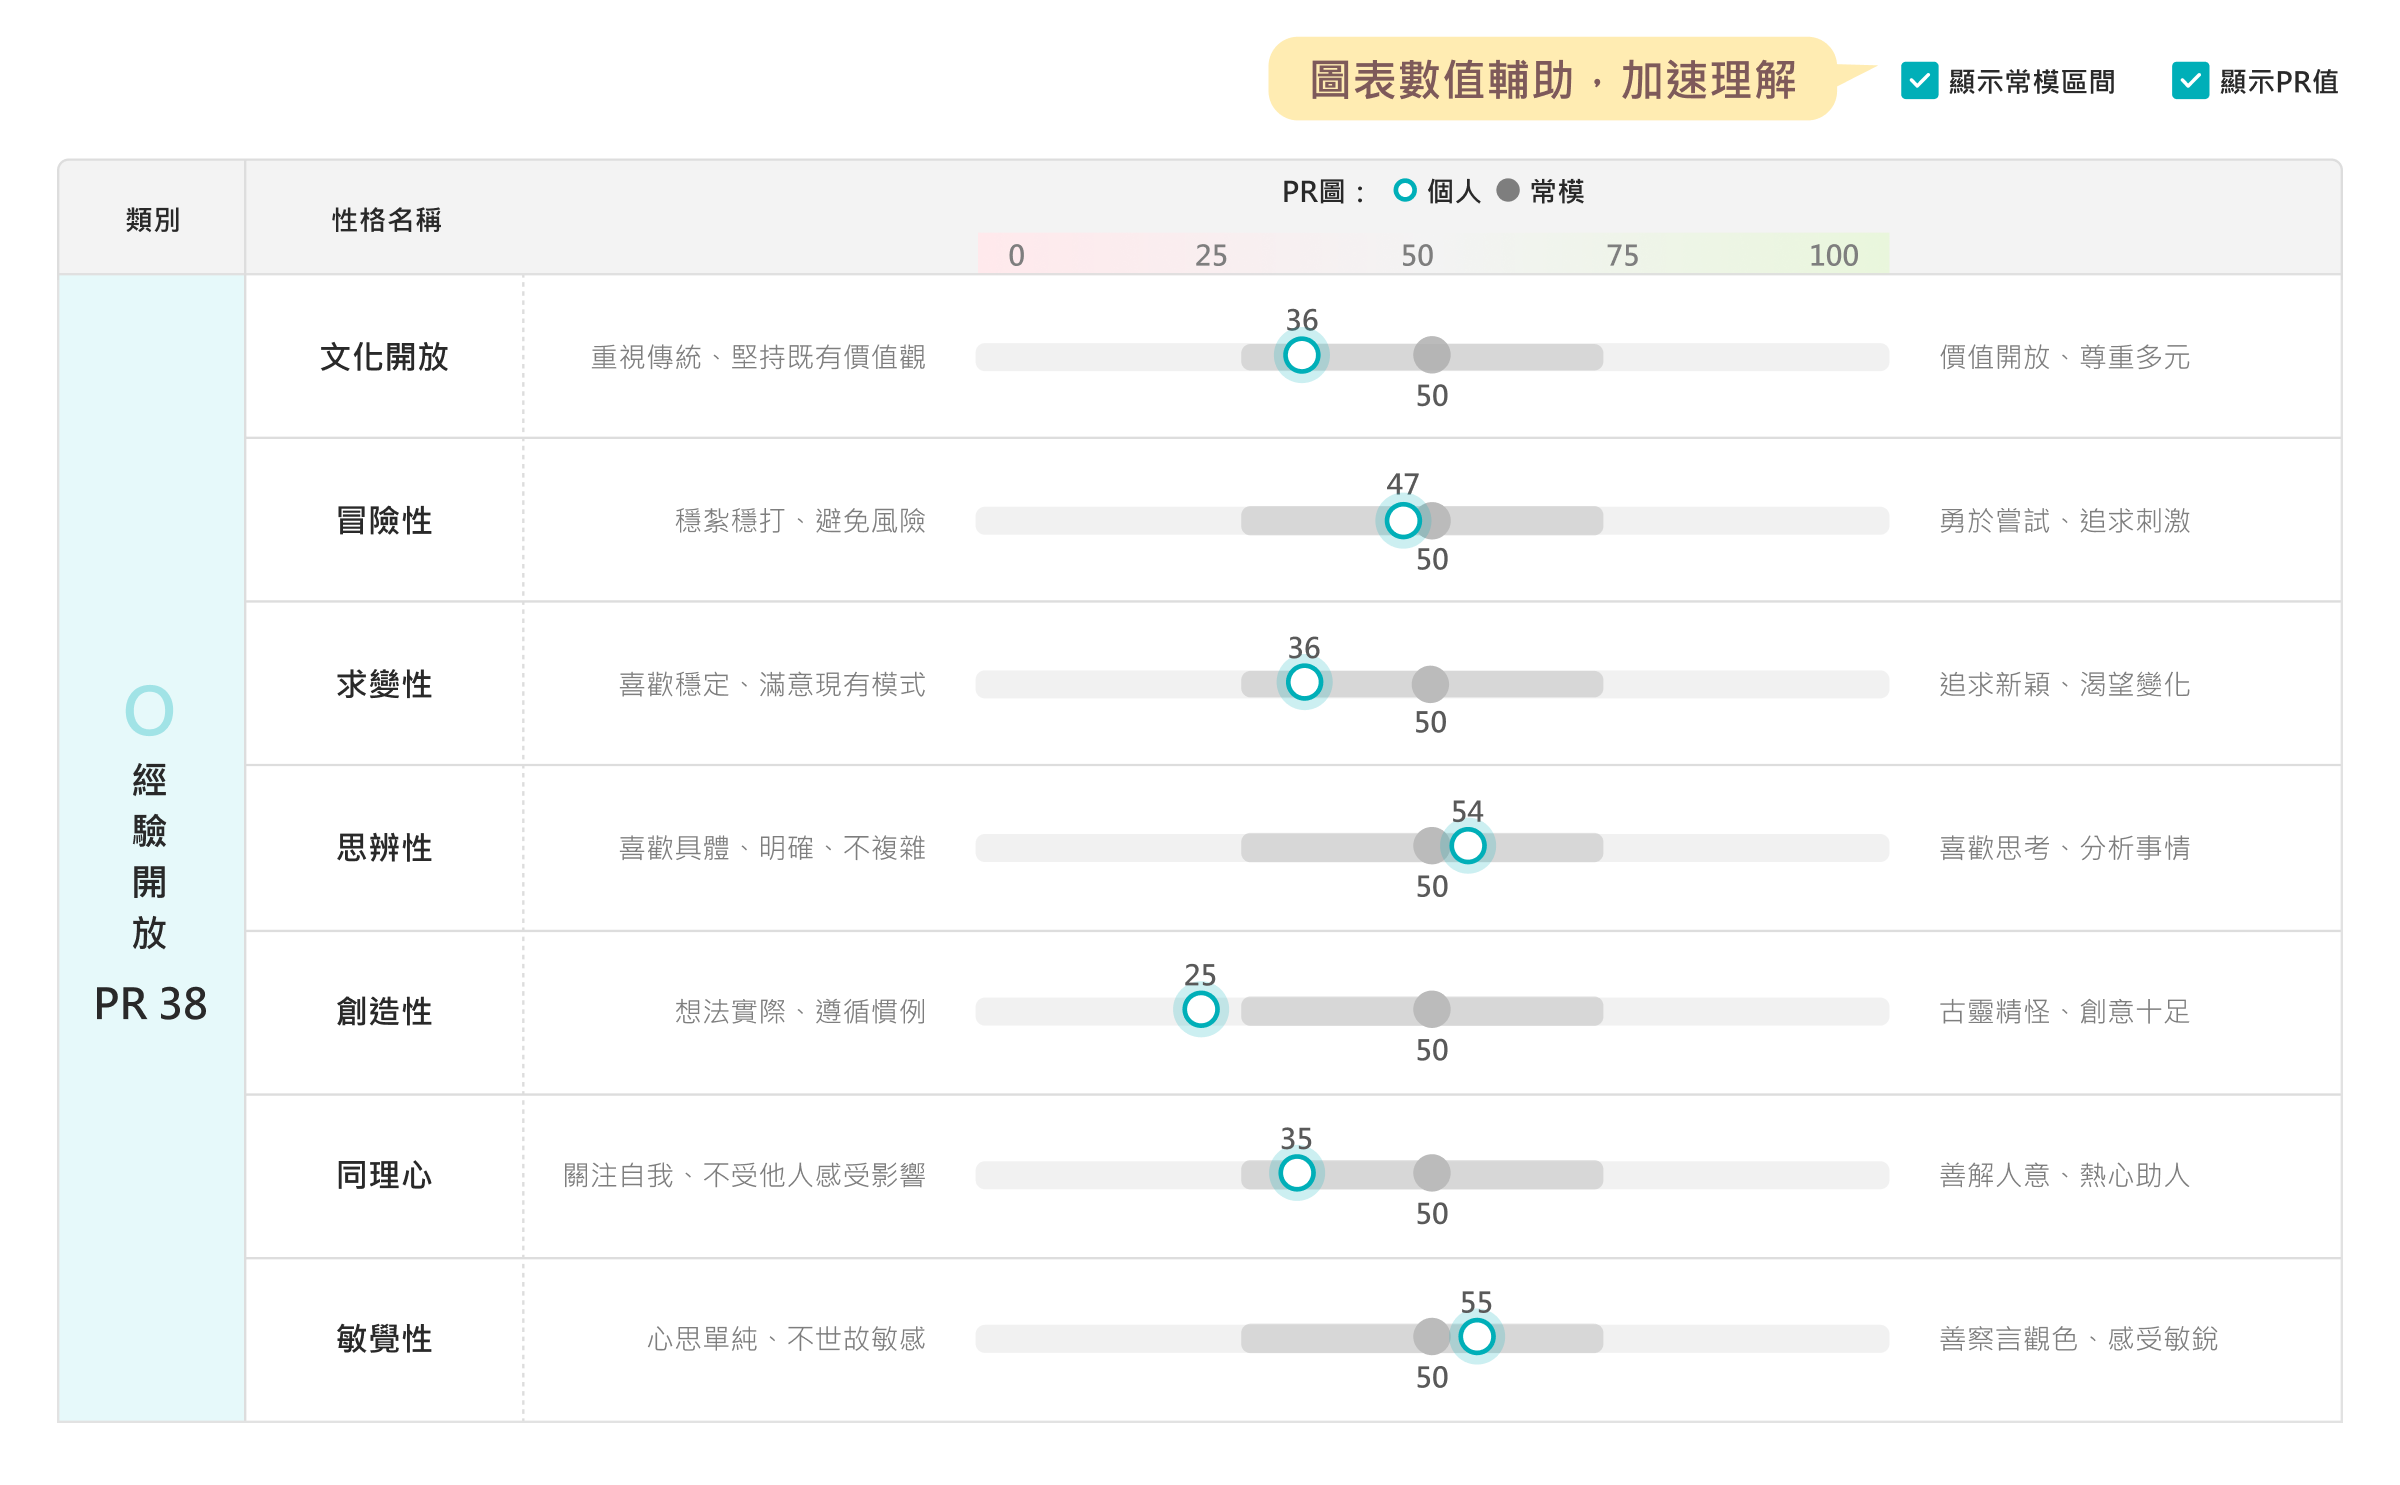Click the 冒險性 trait name
The image size is (2400, 1485).
[x=384, y=521]
